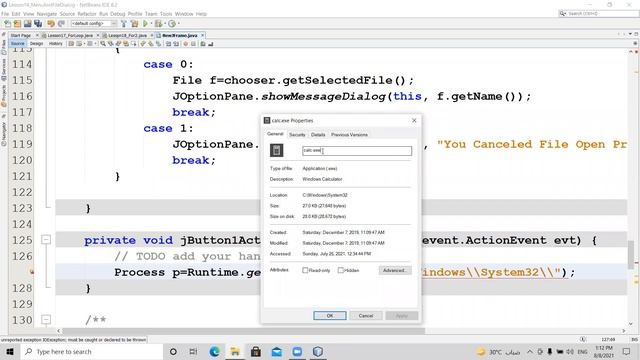
Task: Open Windows Start menu
Action: pos(10,351)
